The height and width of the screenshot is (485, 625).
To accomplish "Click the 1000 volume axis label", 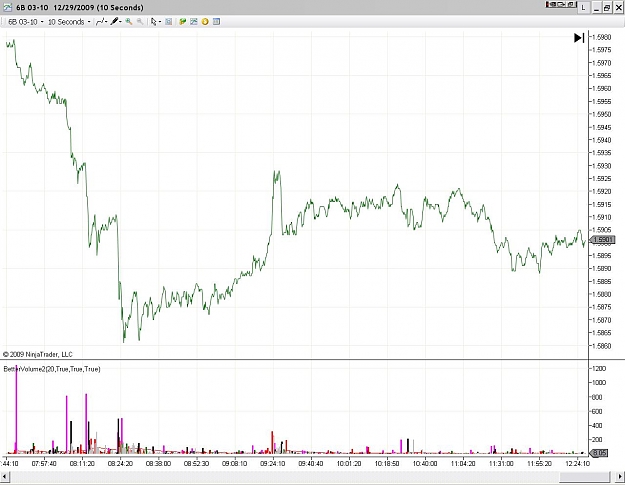I will (x=599, y=383).
